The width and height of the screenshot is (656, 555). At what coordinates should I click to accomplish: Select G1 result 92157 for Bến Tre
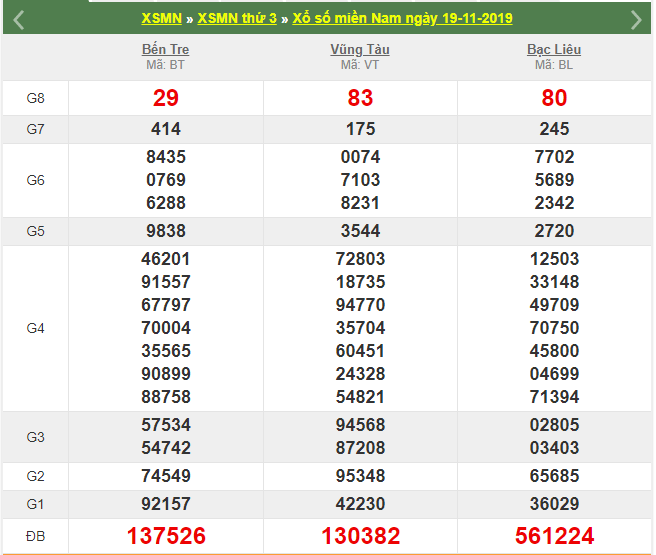[166, 504]
